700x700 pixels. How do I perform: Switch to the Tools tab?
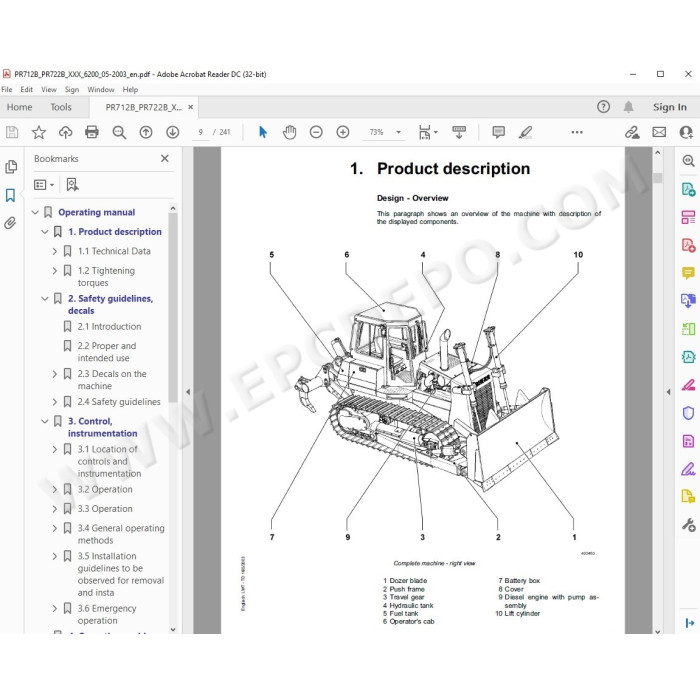(x=61, y=107)
